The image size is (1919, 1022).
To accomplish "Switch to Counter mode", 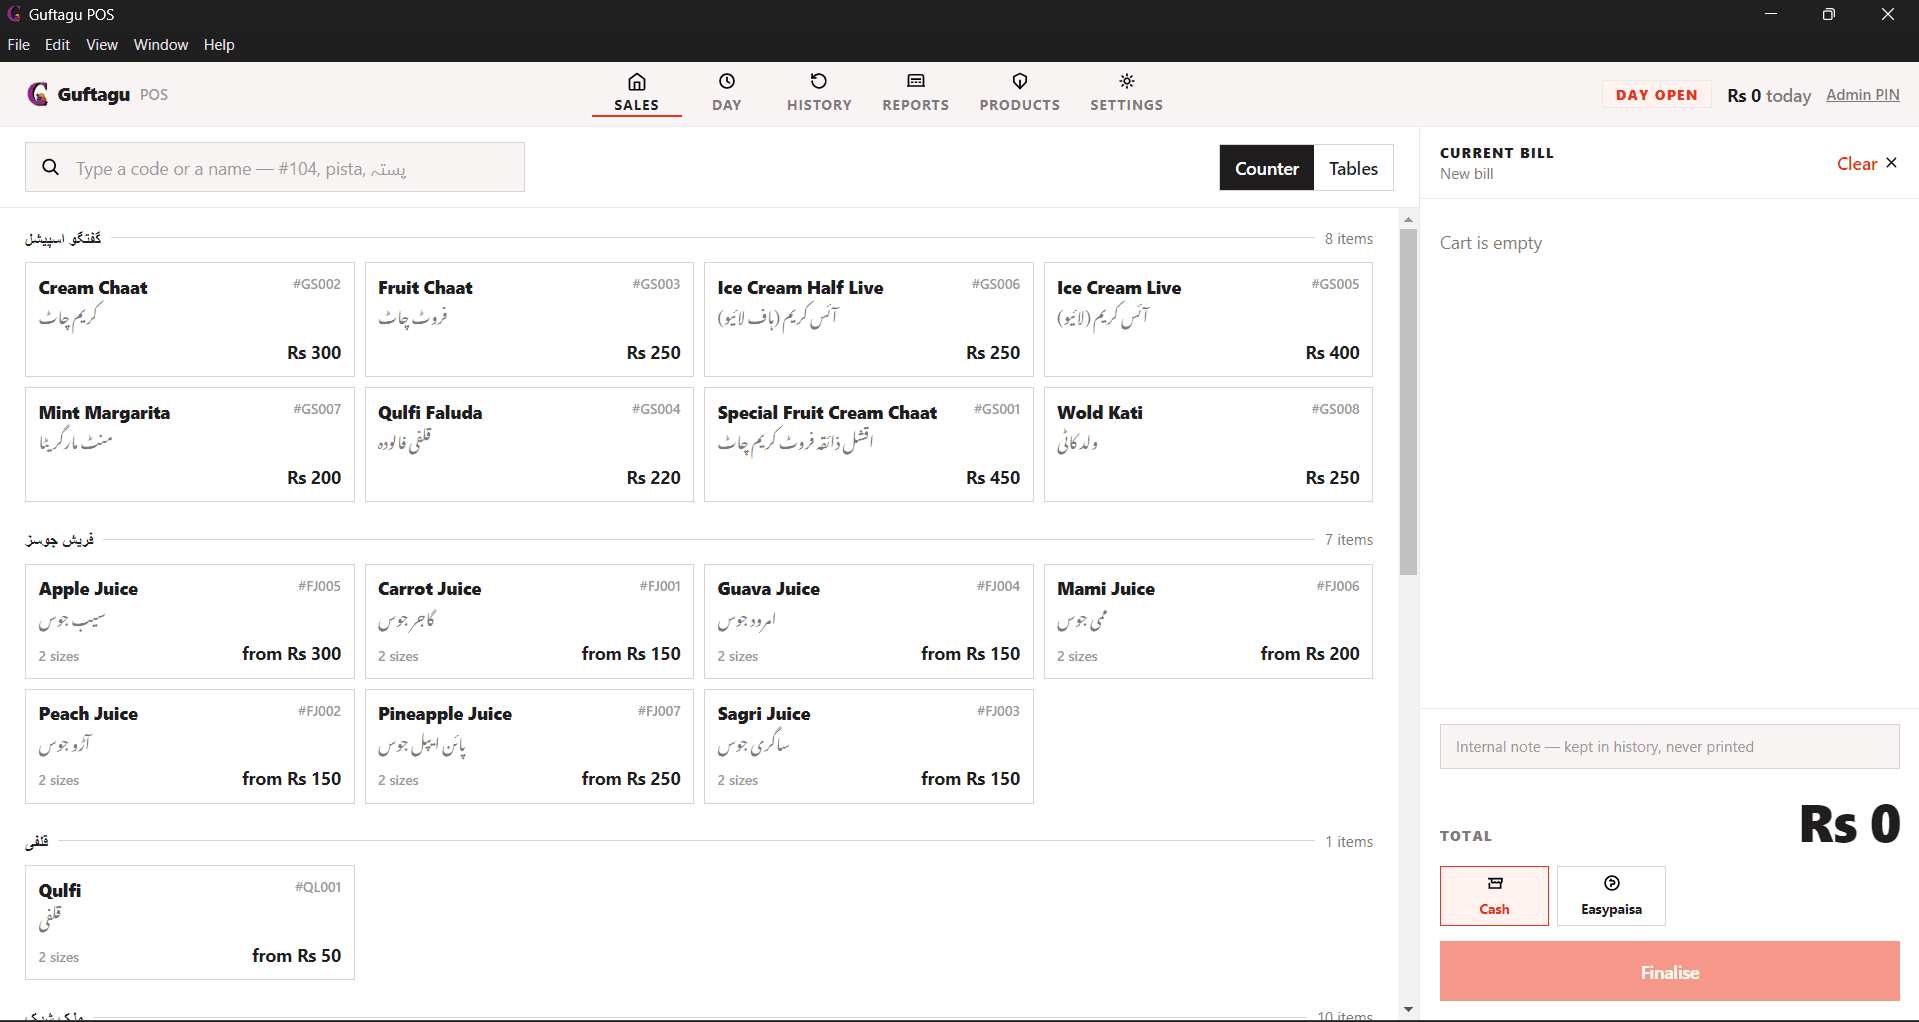I will [1267, 168].
